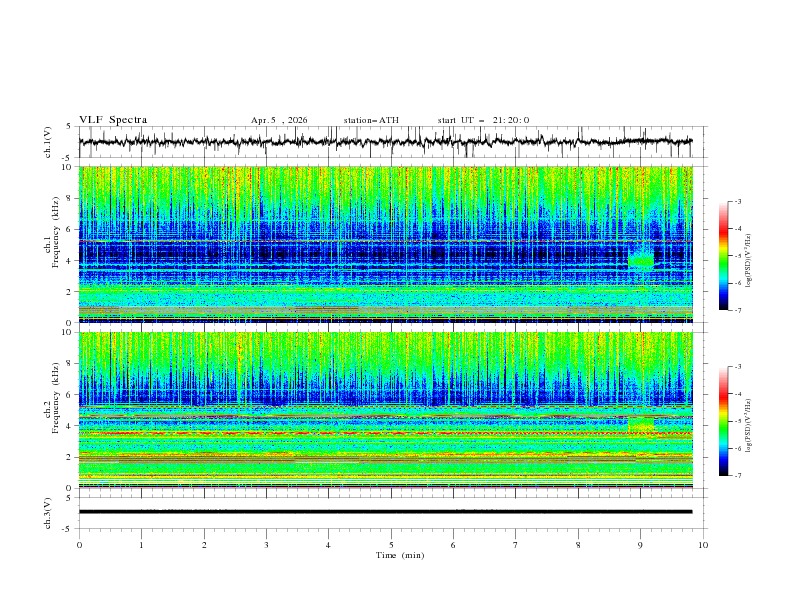Click the ch.3 flat black waveform trace
The image size is (792, 612).
coord(385,512)
